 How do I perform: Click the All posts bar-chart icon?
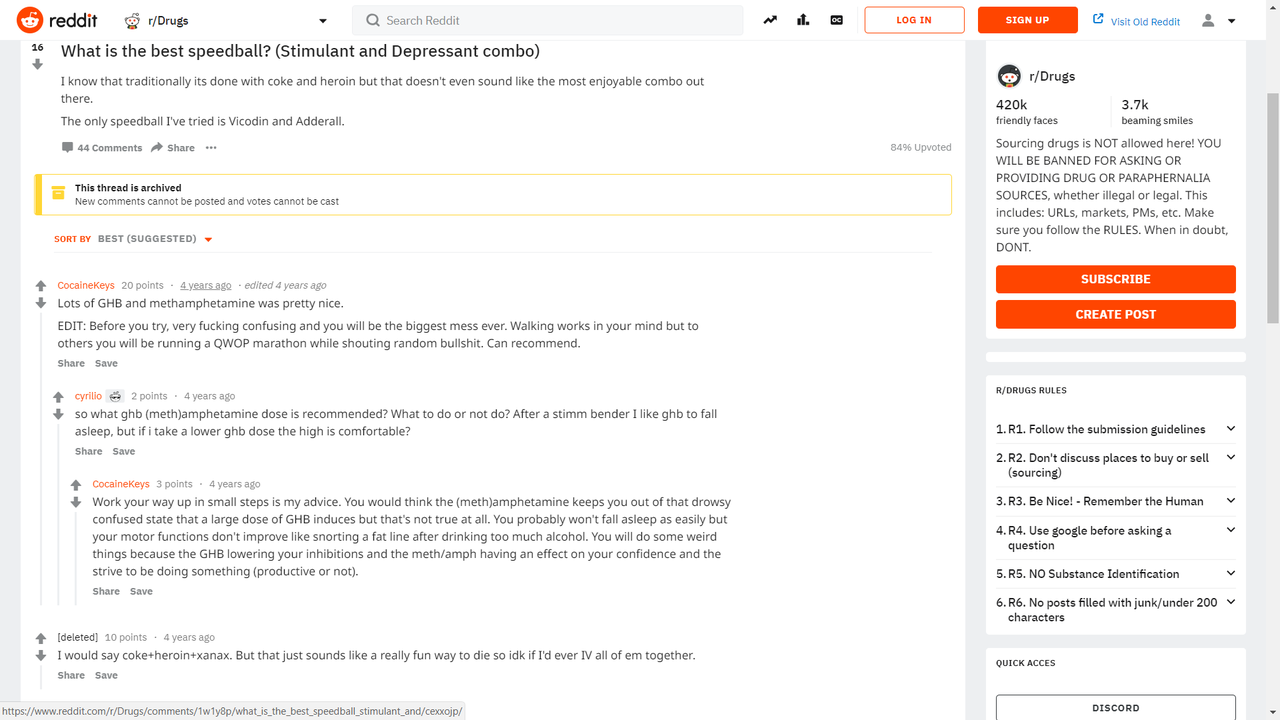coord(803,20)
